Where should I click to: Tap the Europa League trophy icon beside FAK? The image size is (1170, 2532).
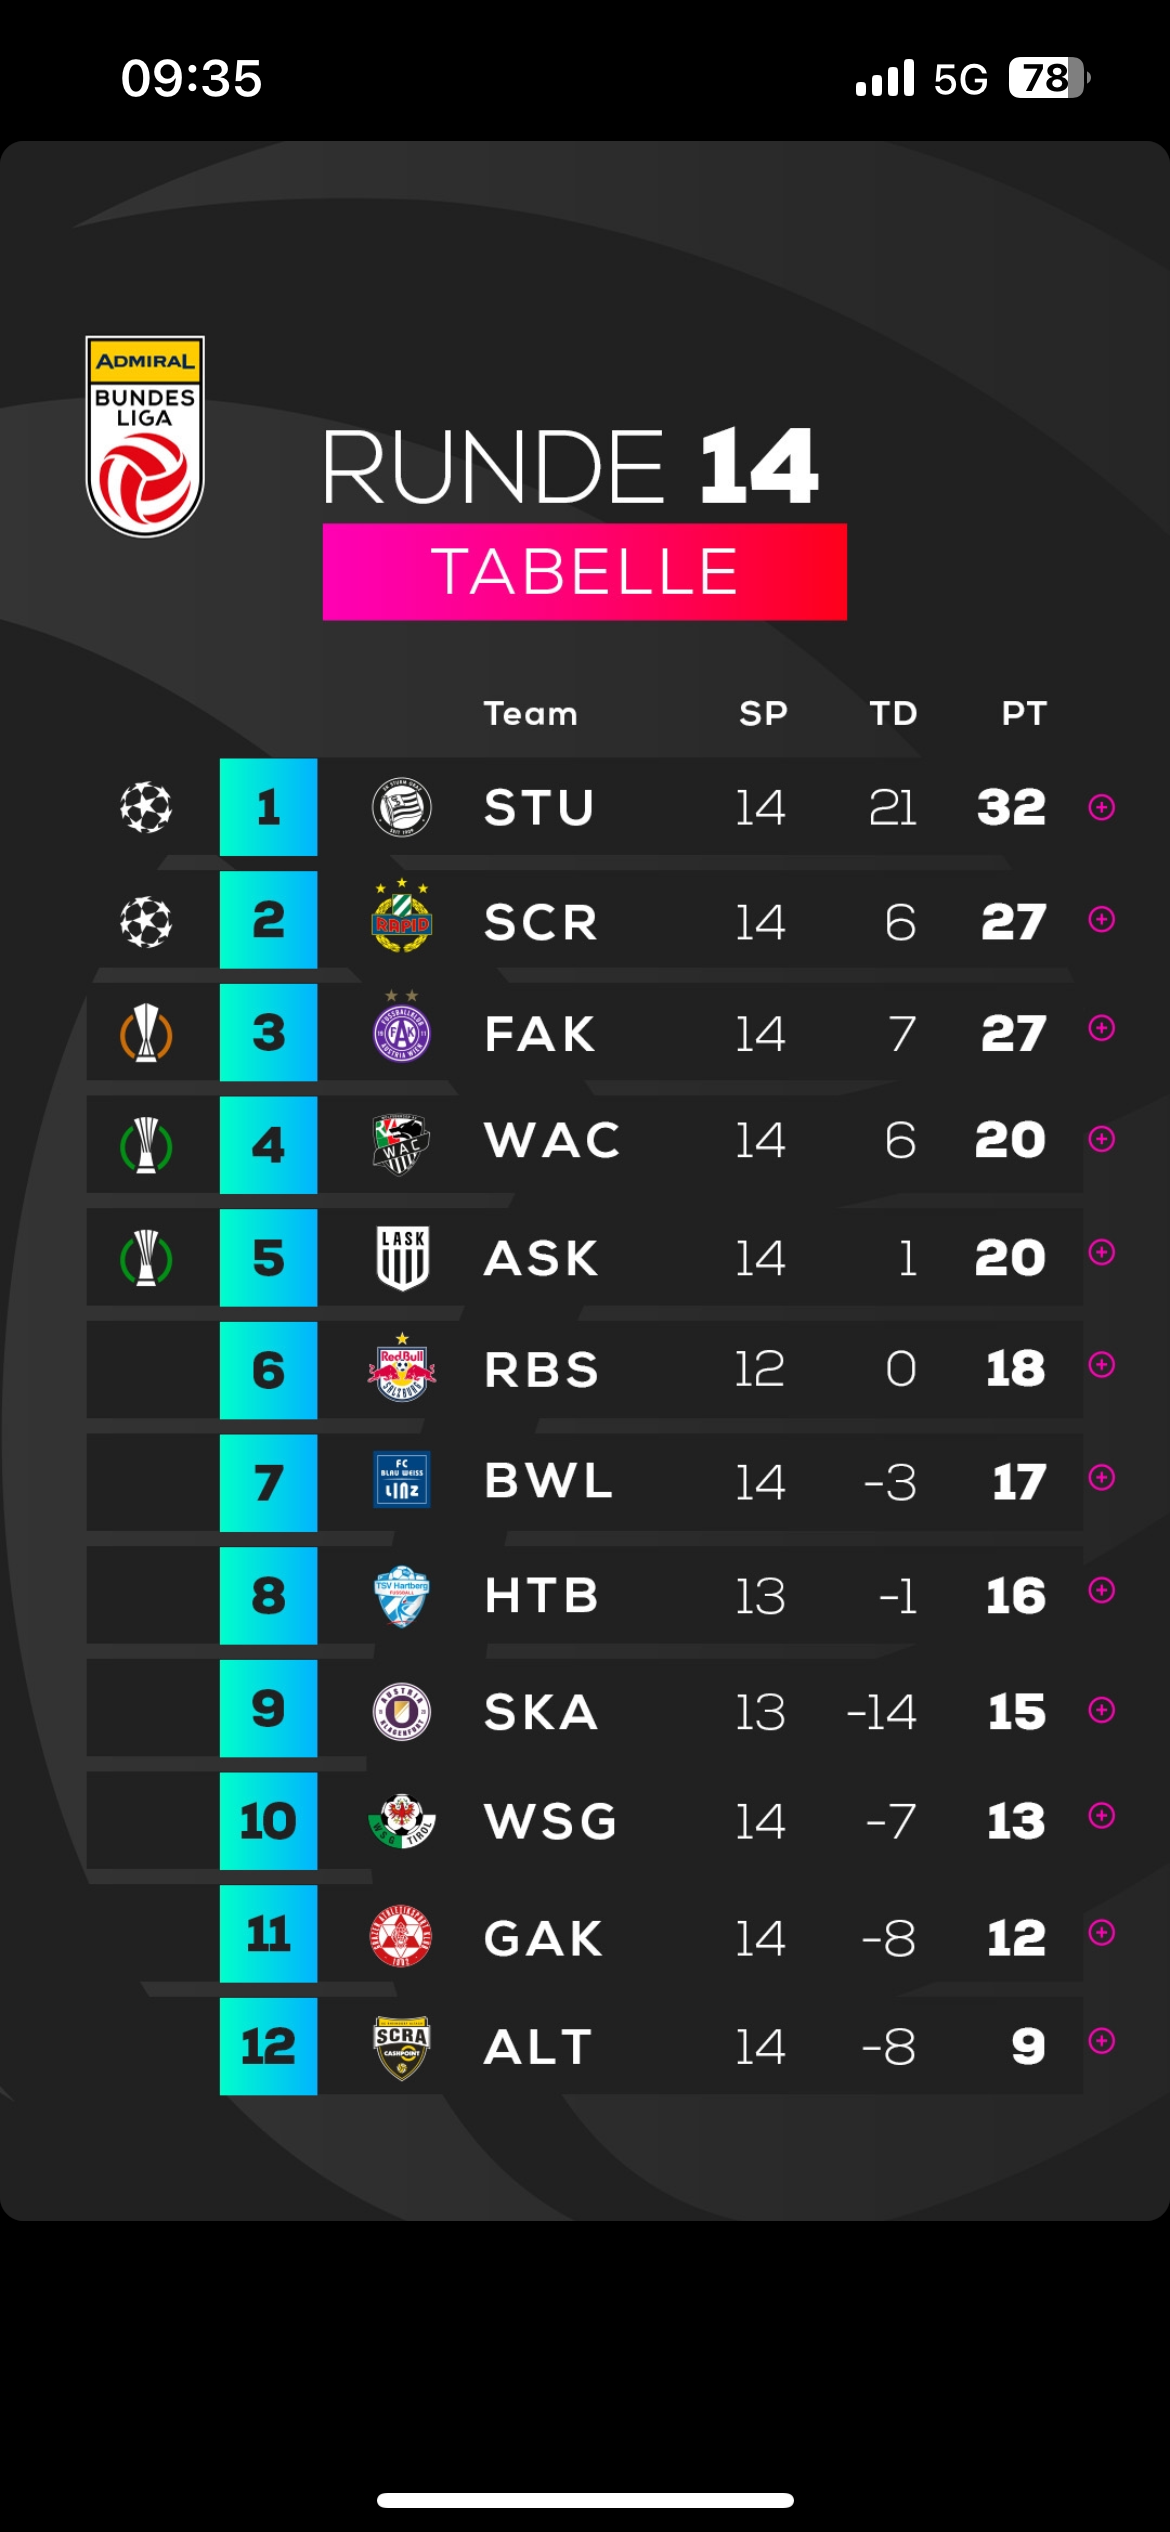click(x=146, y=1033)
